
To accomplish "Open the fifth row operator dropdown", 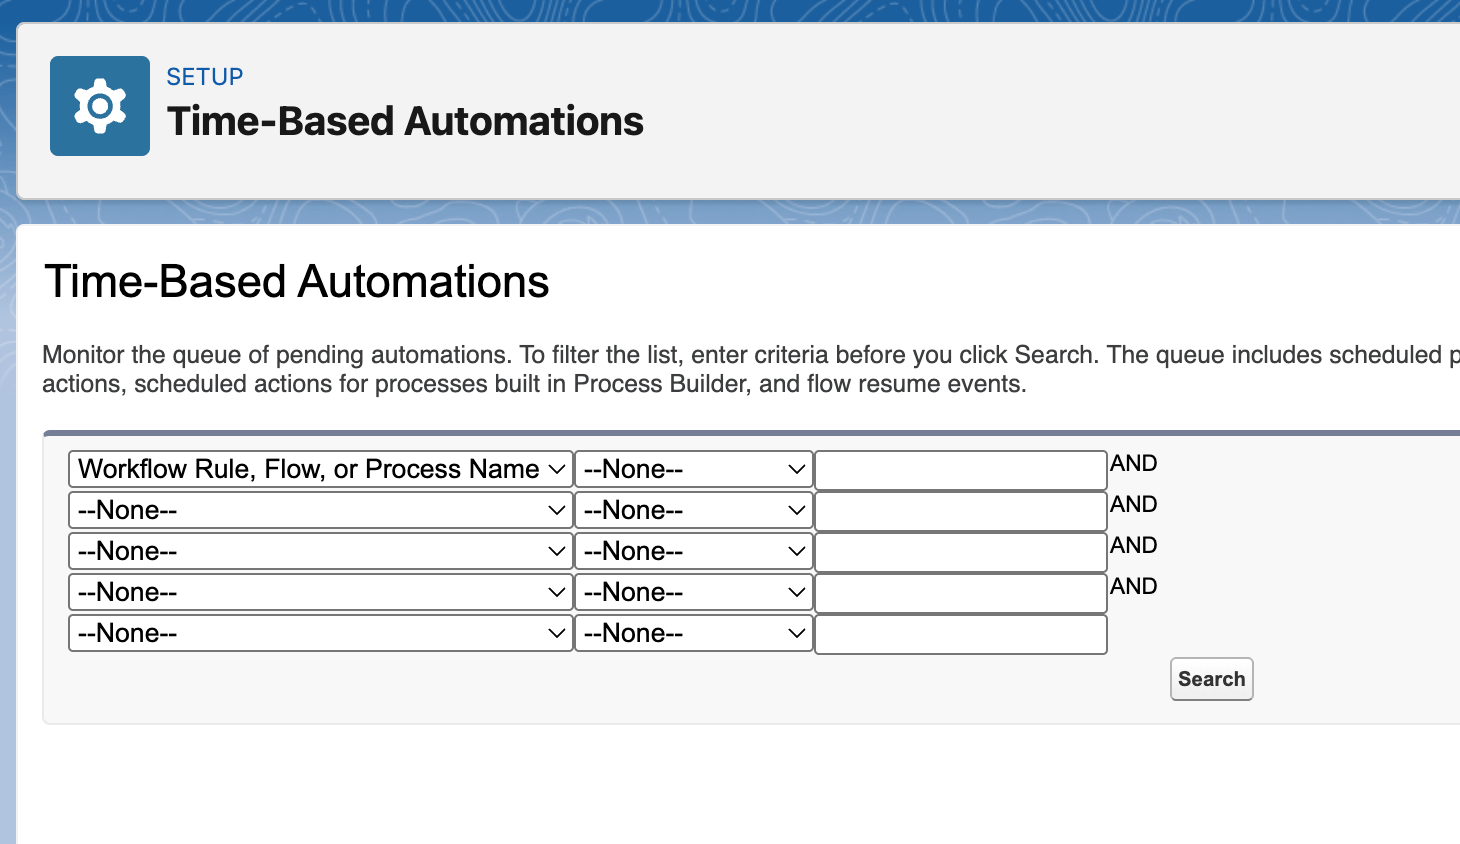I will coord(694,633).
